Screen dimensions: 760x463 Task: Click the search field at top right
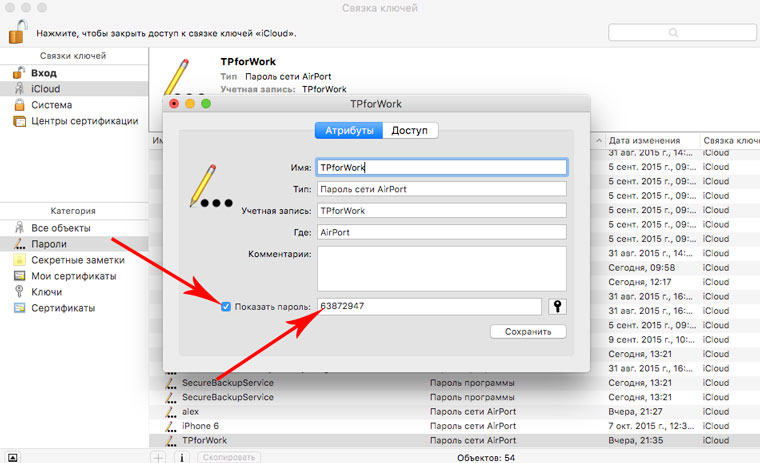point(682,32)
